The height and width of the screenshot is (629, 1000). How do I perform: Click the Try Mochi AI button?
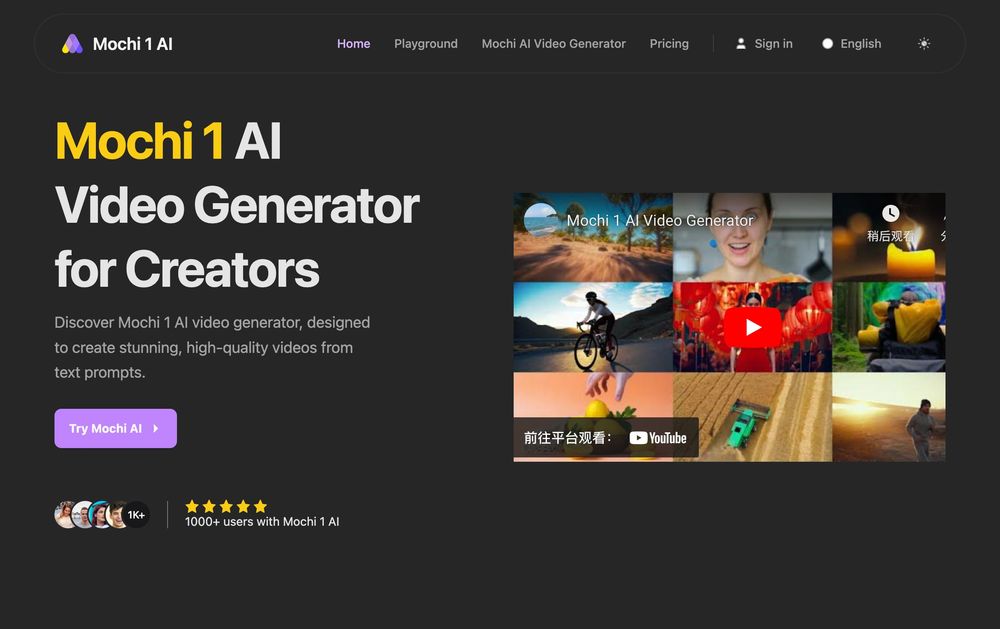pyautogui.click(x=115, y=429)
